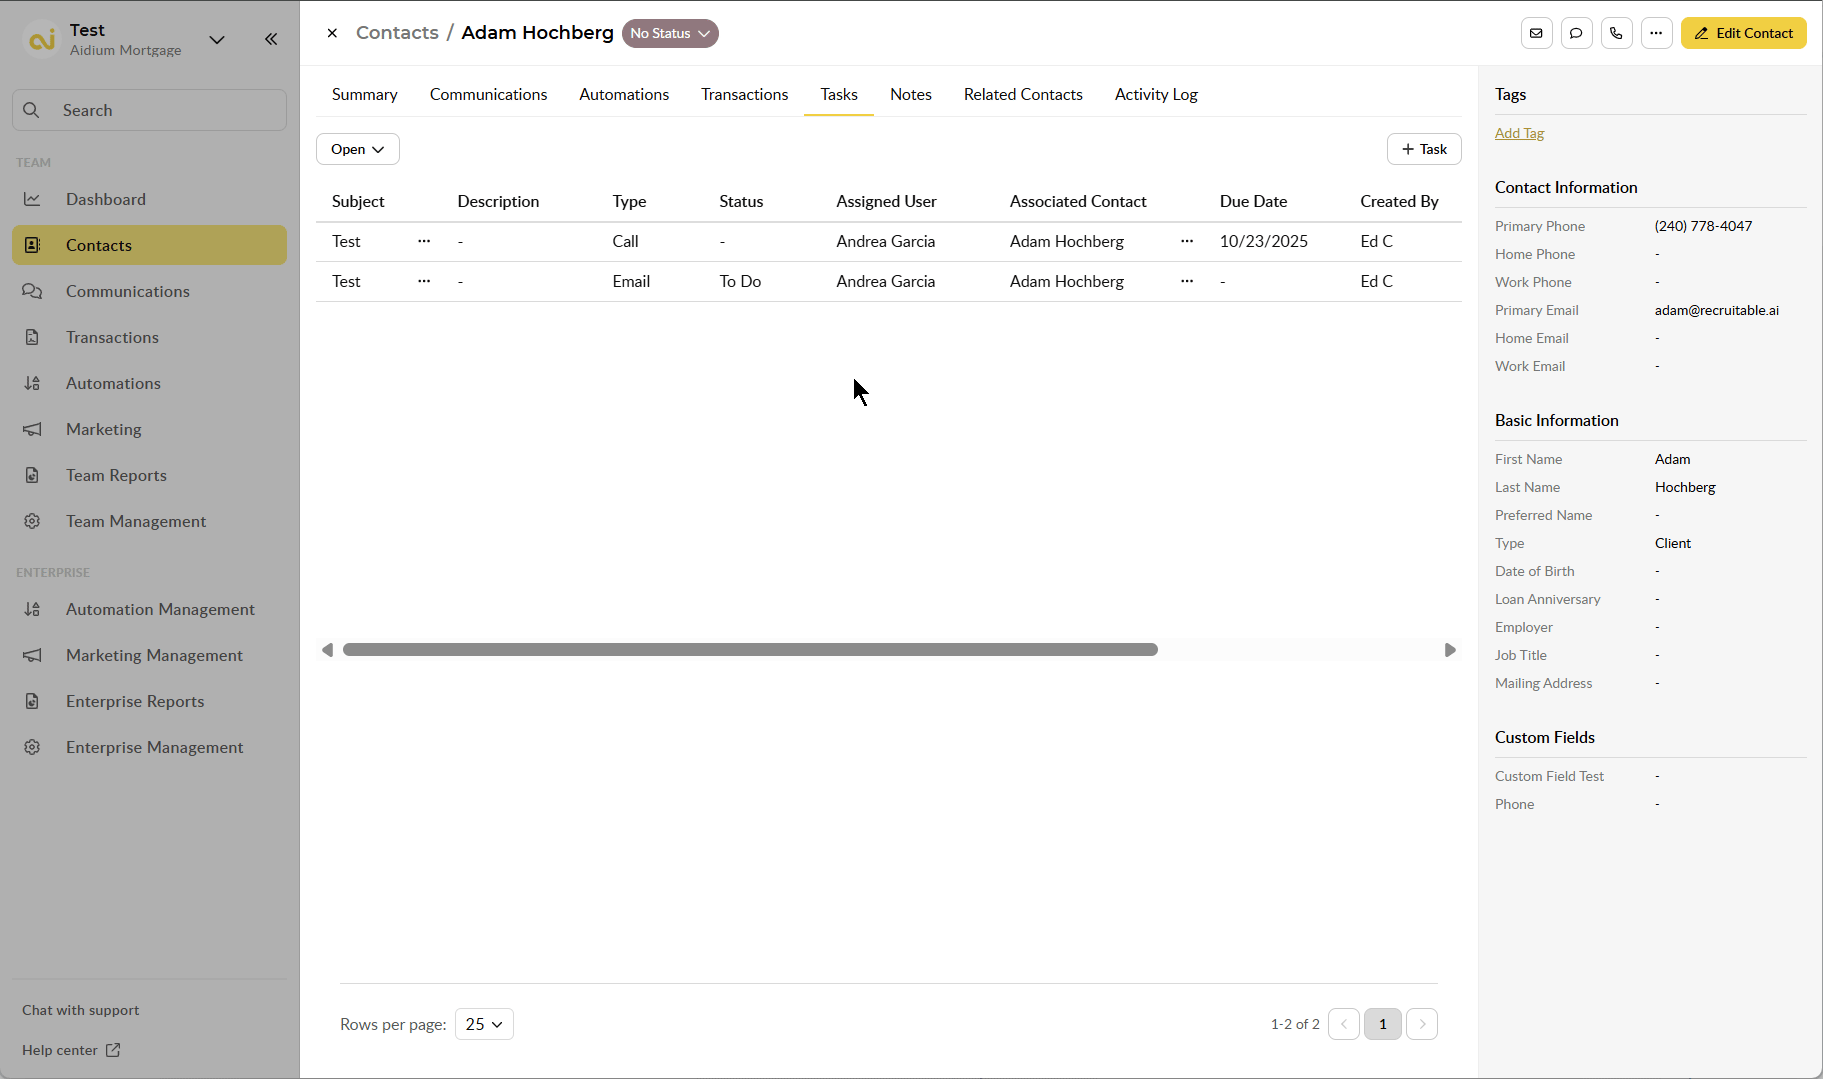Screen dimensions: 1823x1079
Task: Click the Edit Contact button
Action: [1743, 33]
